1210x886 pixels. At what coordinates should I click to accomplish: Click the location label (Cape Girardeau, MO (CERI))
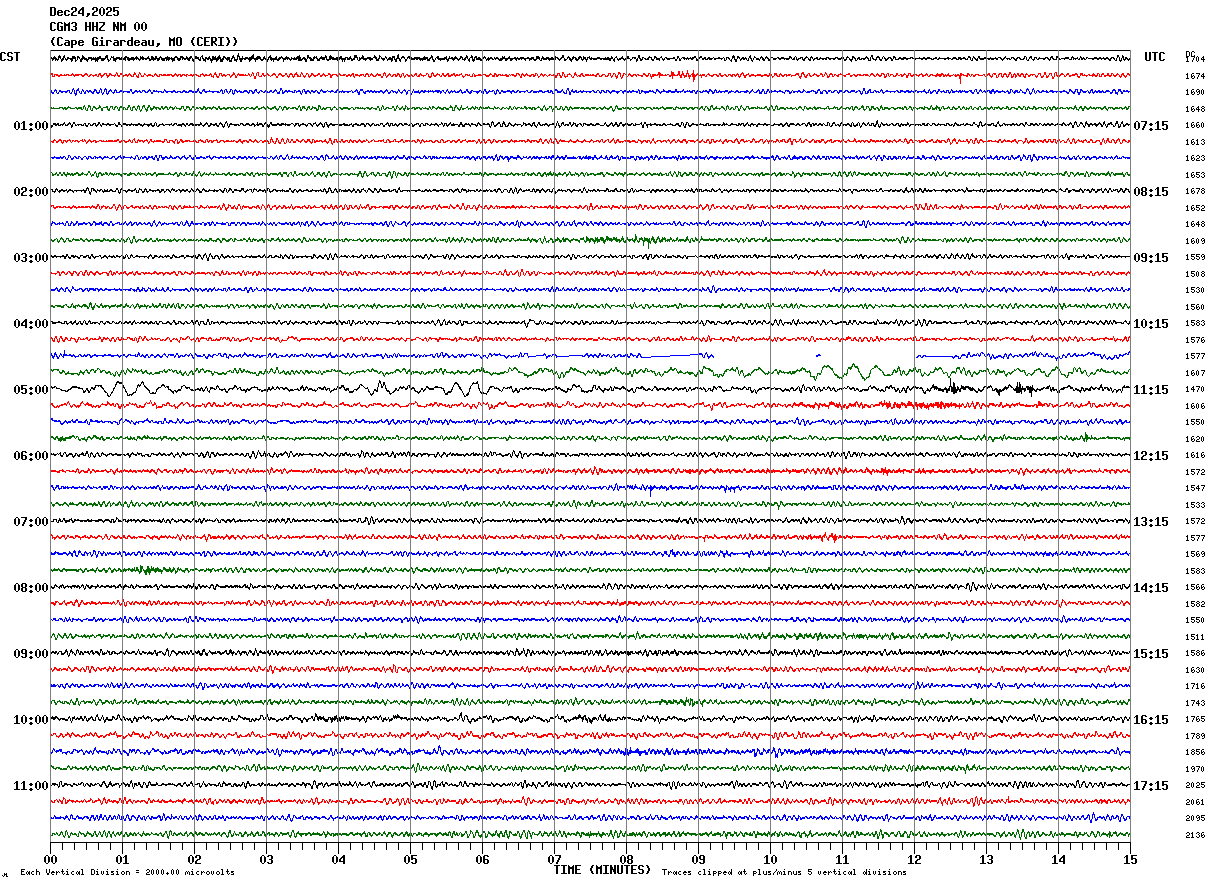click(144, 42)
